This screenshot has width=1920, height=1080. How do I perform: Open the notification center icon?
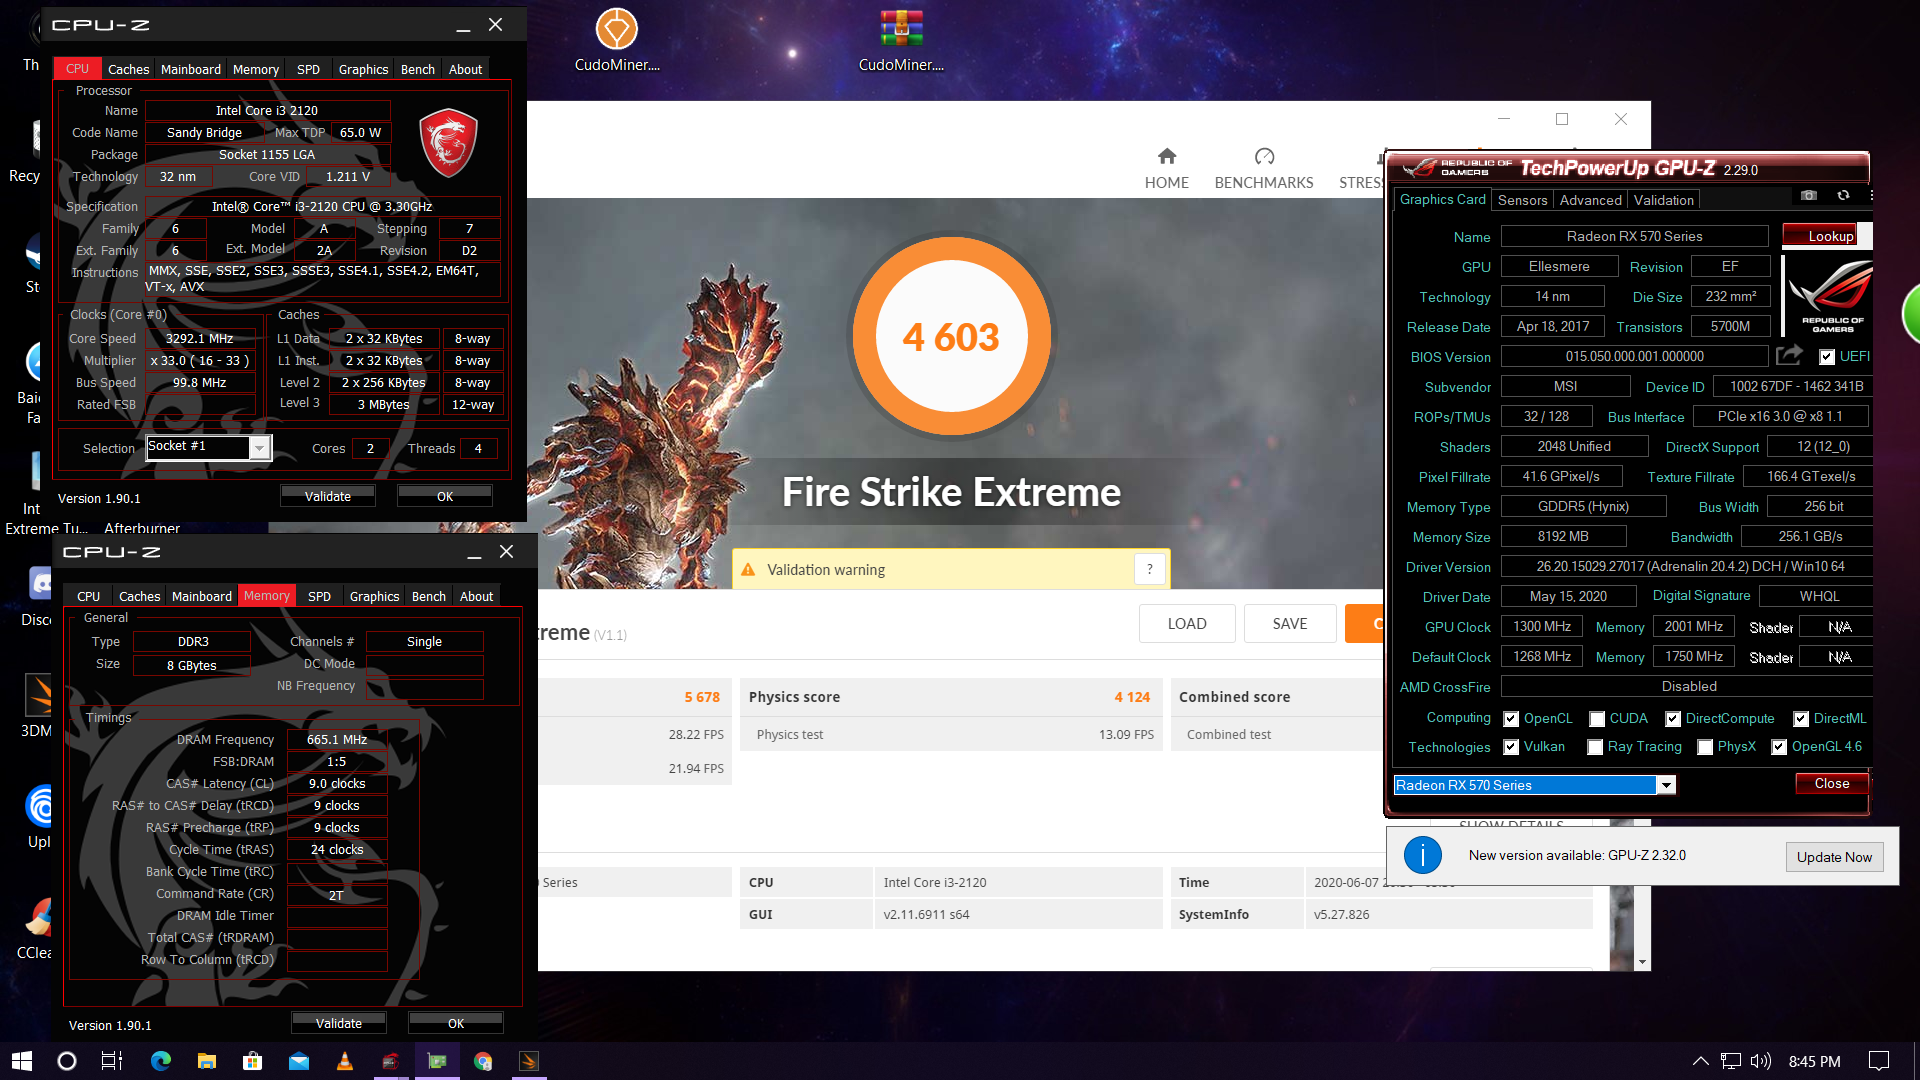coord(1879,1061)
